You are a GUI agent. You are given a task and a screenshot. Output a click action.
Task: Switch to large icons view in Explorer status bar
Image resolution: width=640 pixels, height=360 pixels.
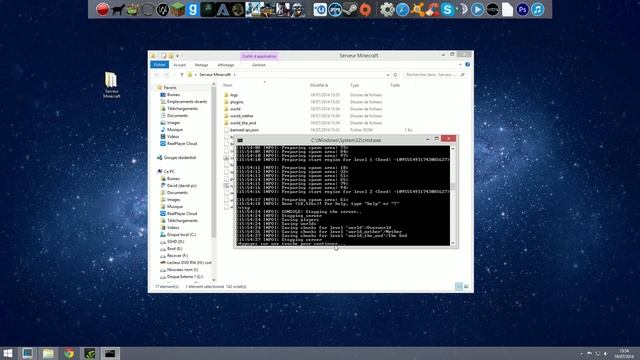pos(467,287)
